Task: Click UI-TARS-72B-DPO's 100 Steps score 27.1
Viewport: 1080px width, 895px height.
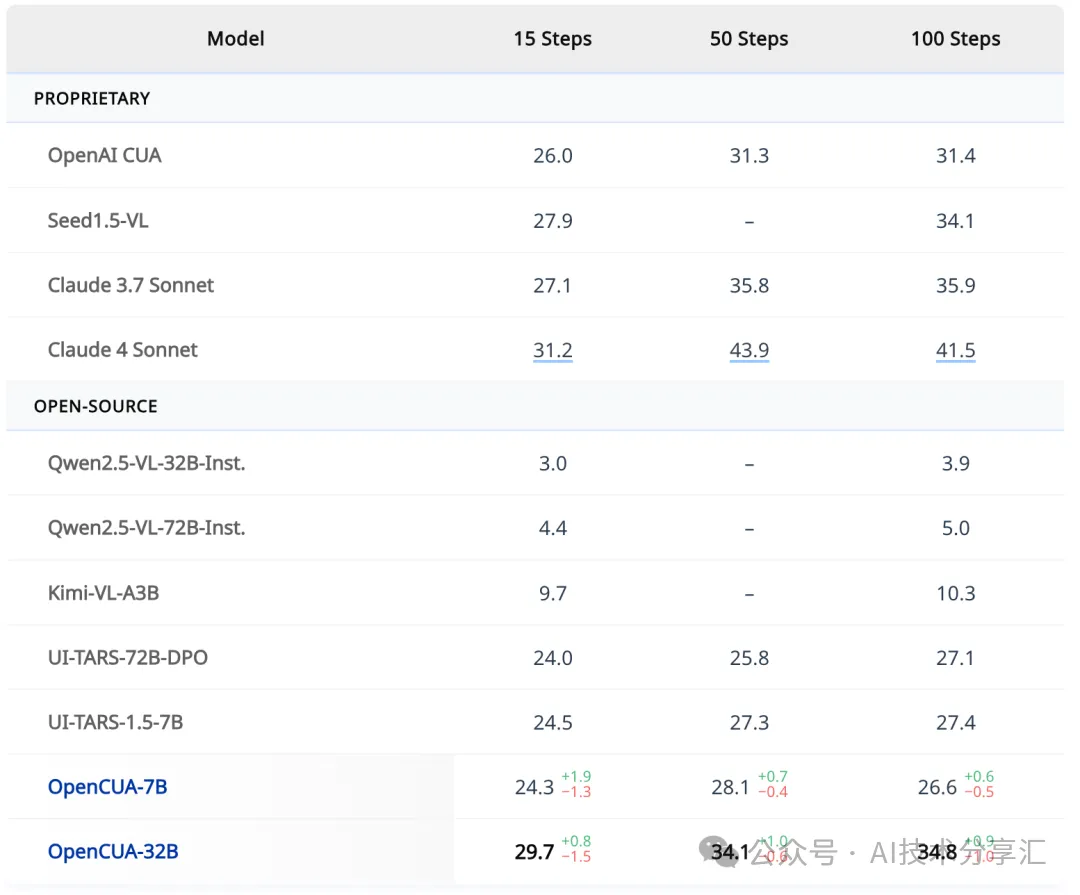Action: 955,659
